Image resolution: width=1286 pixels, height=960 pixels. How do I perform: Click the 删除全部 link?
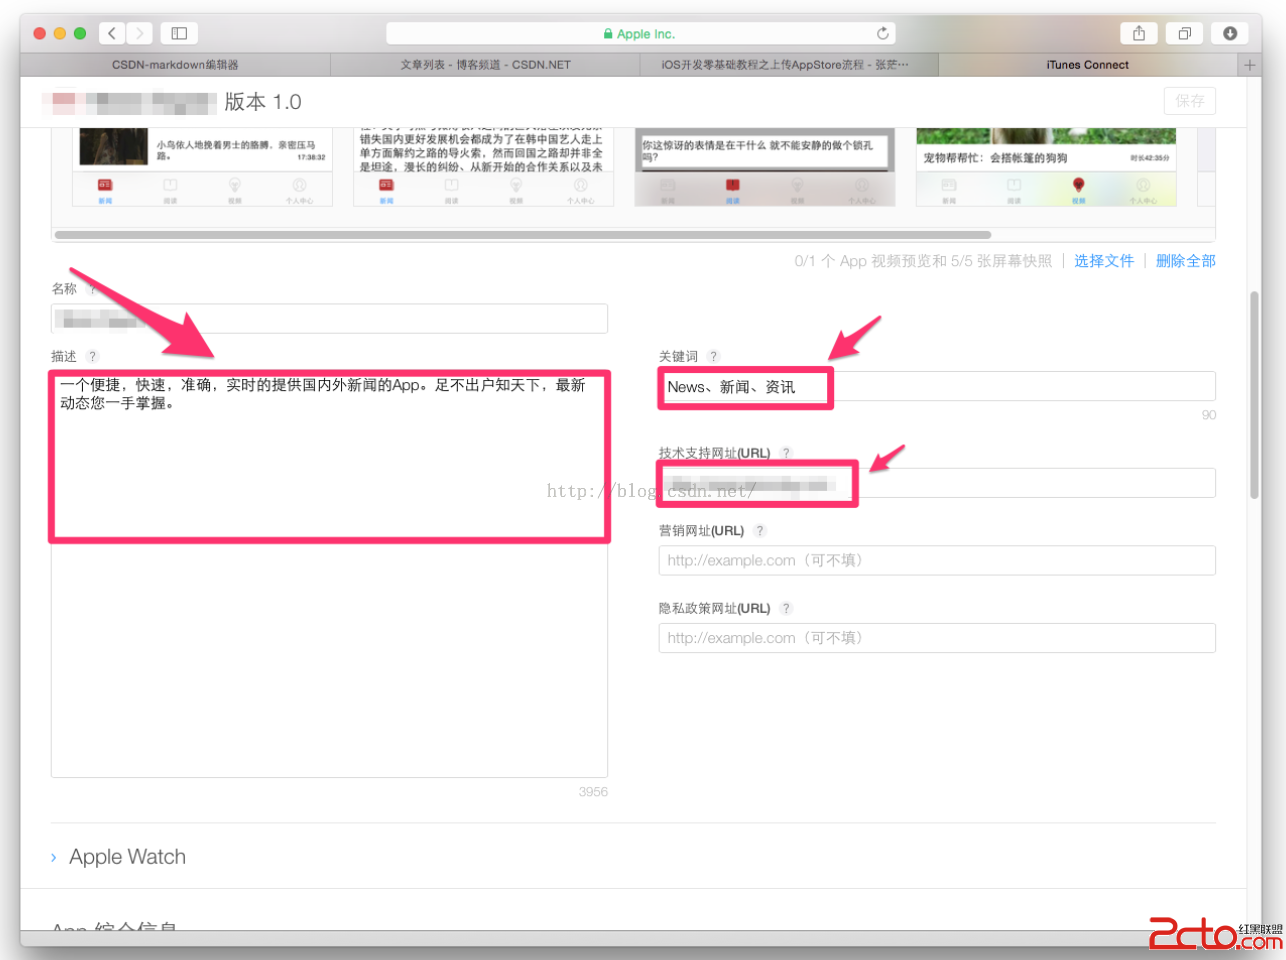pos(1186,261)
